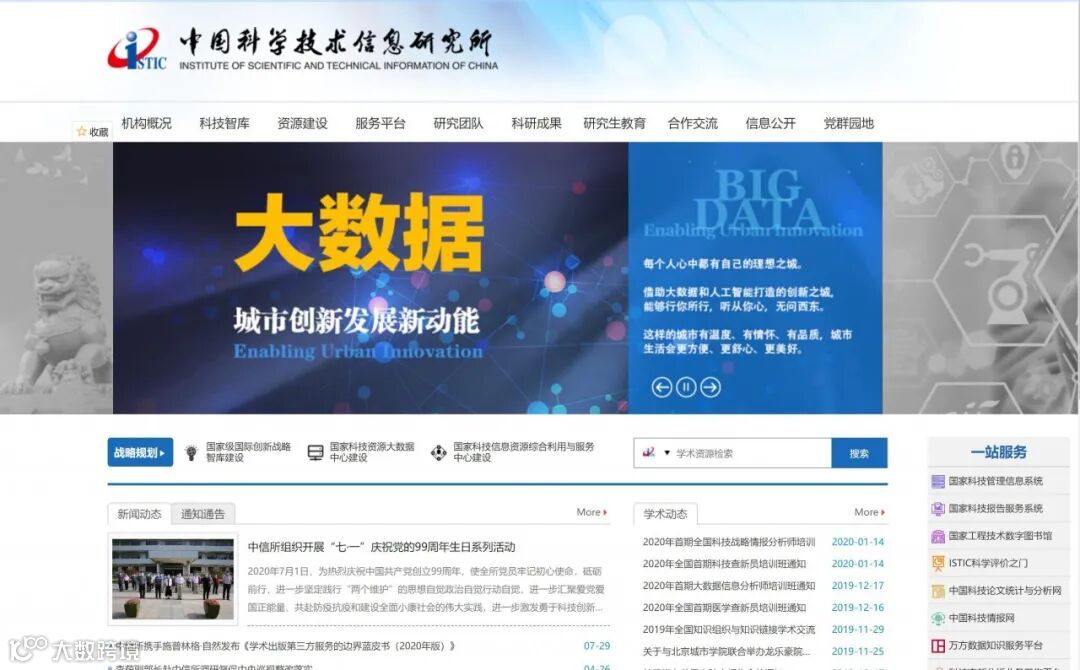Open 国家科技信息资源综合利用与服务中心建设 link
Viewport: 1080px width, 670px height.
(x=523, y=452)
